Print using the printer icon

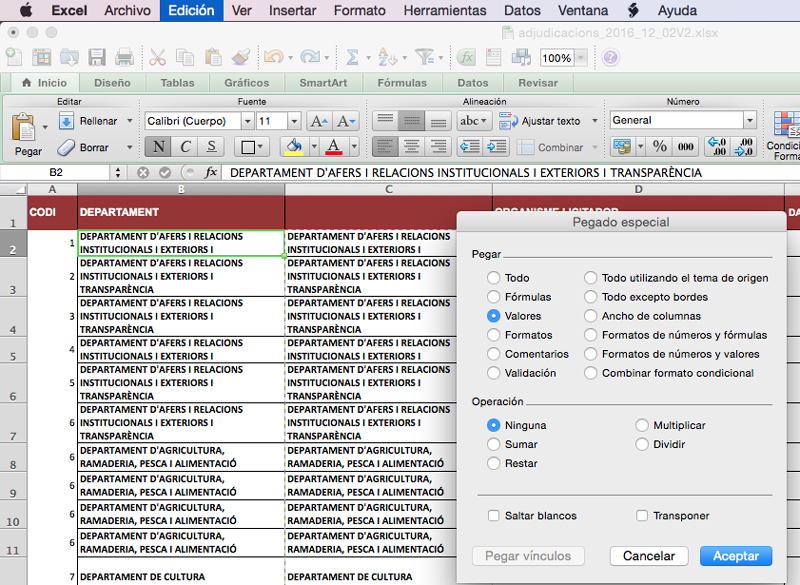(x=124, y=57)
